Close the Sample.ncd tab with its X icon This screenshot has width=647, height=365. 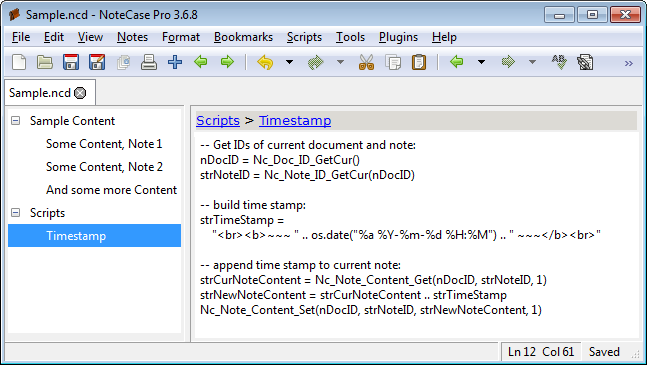pyautogui.click(x=80, y=93)
